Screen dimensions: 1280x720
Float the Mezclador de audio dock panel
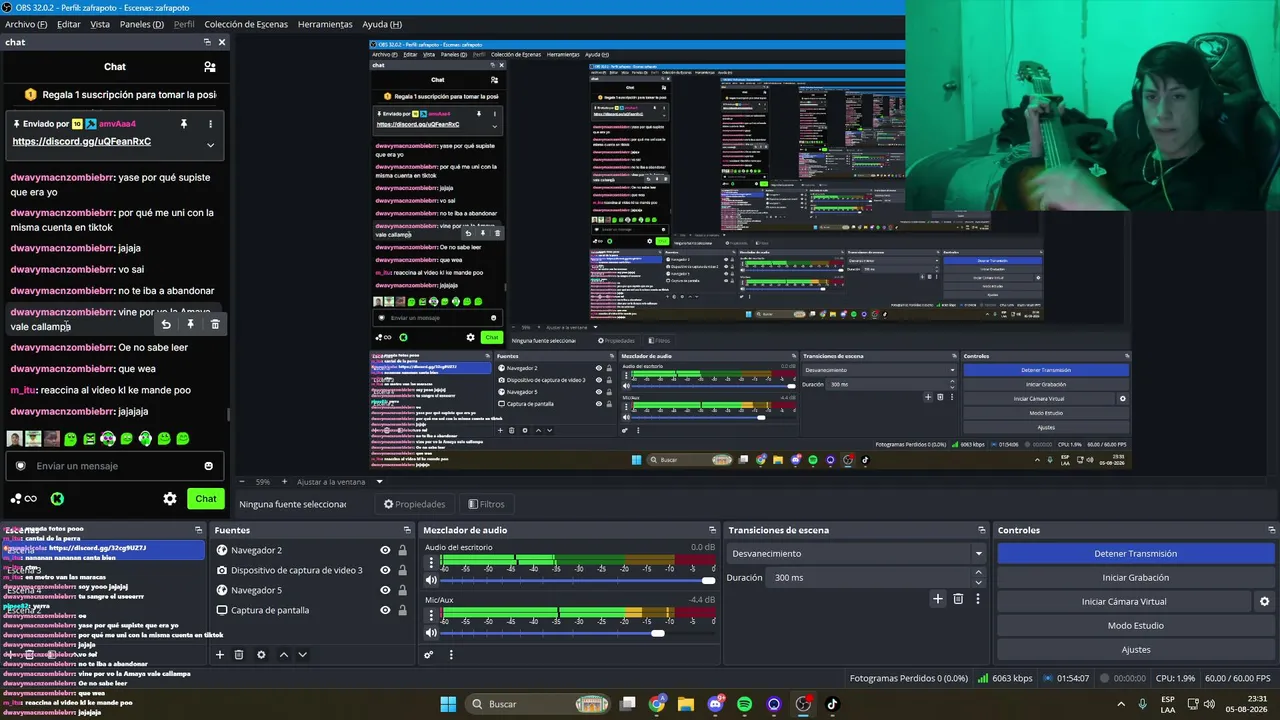point(712,530)
